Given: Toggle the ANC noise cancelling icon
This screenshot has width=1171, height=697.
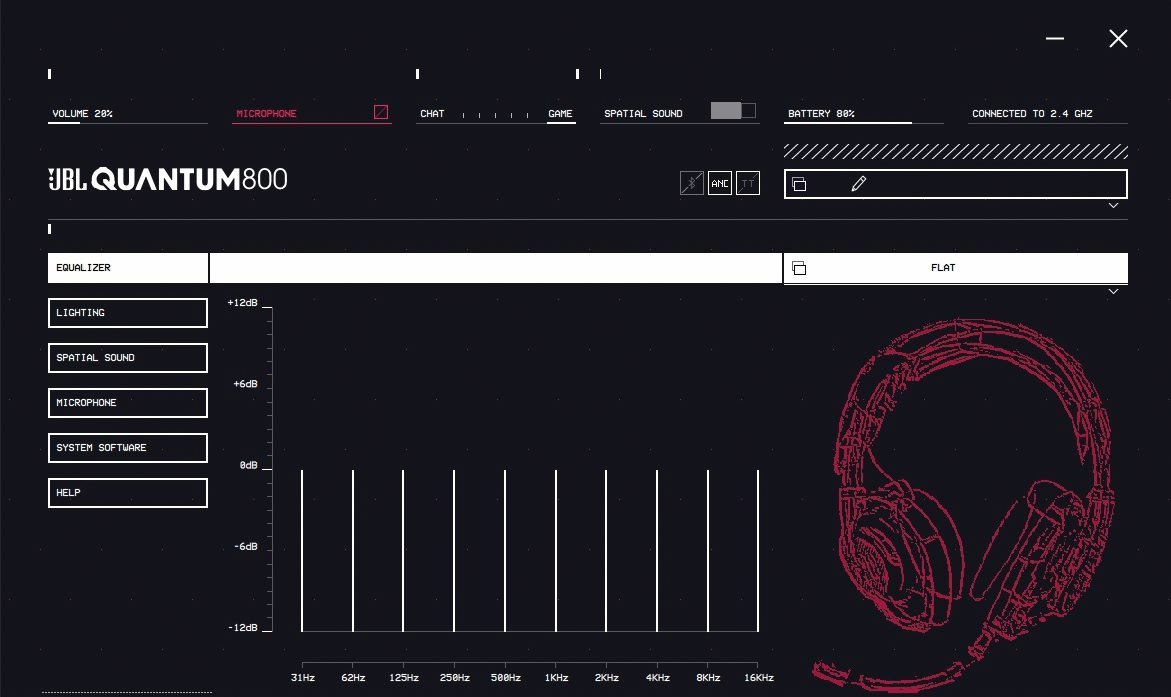Looking at the screenshot, I should [x=720, y=183].
